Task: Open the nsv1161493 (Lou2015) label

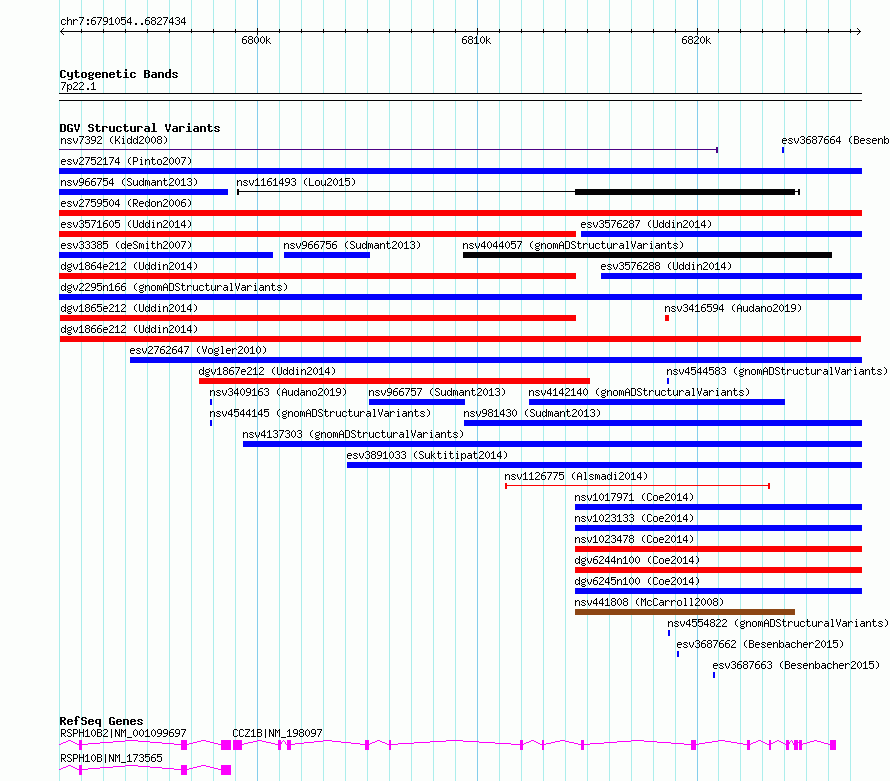Action: coord(296,182)
